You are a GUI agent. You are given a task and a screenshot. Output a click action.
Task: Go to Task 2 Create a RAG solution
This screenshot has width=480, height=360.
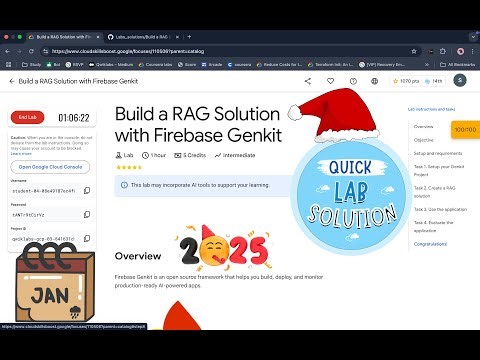pyautogui.click(x=435, y=192)
